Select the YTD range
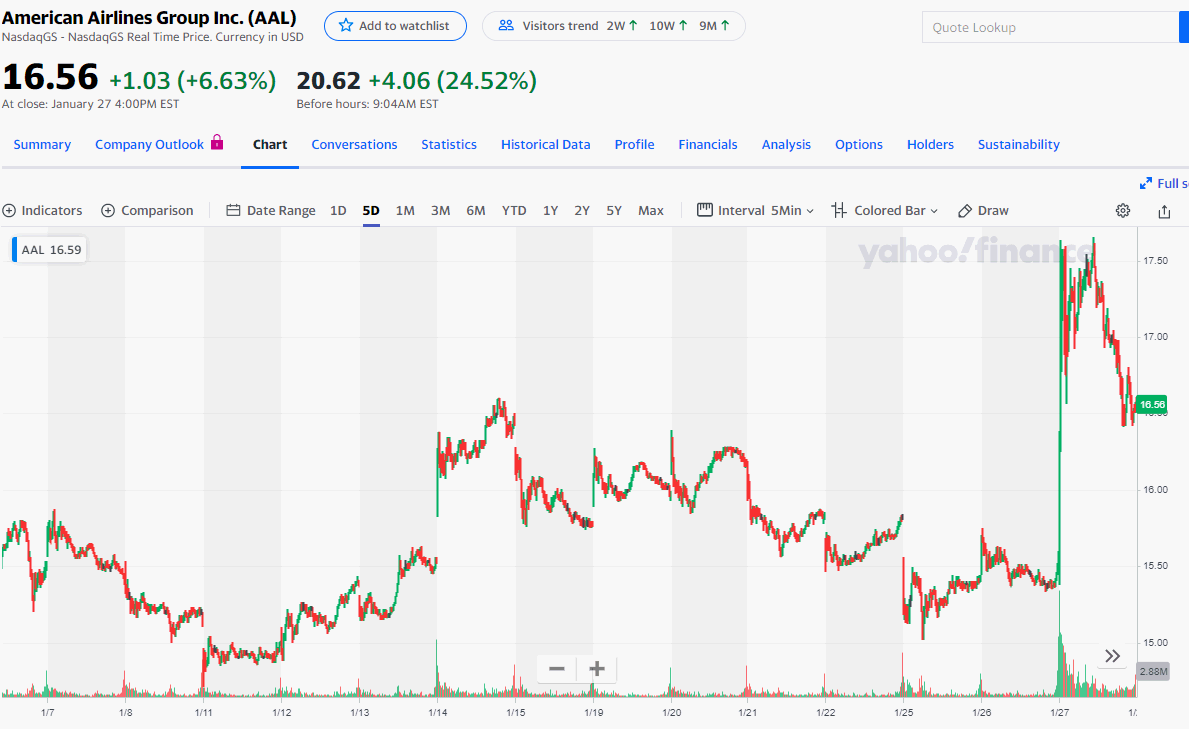The height and width of the screenshot is (729, 1189). 513,211
